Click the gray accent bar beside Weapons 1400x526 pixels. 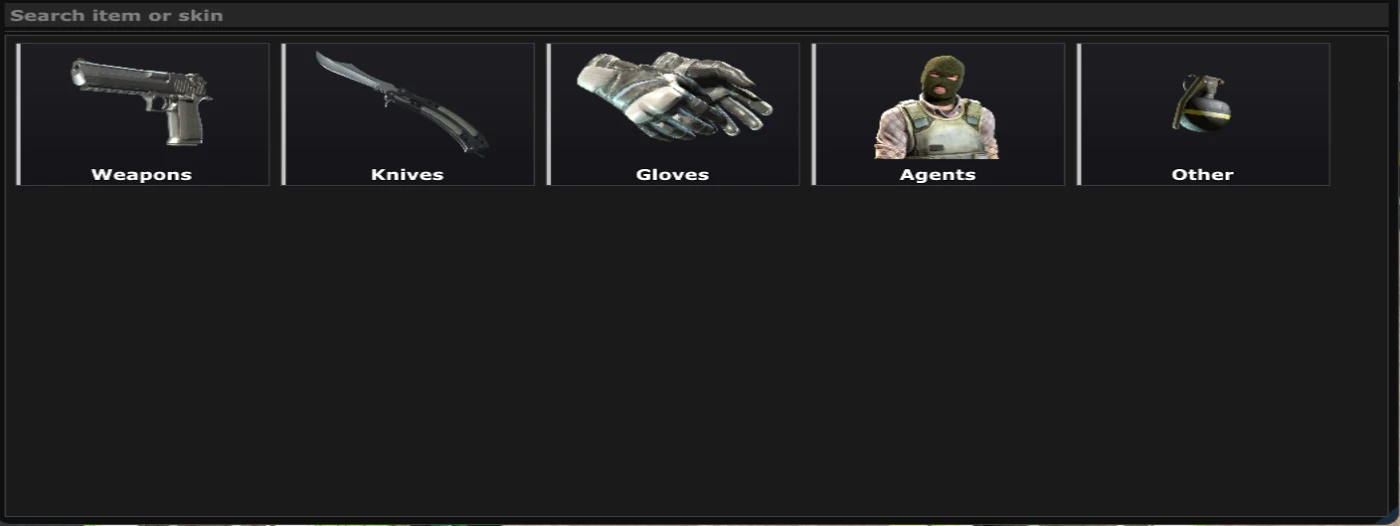click(x=18, y=114)
